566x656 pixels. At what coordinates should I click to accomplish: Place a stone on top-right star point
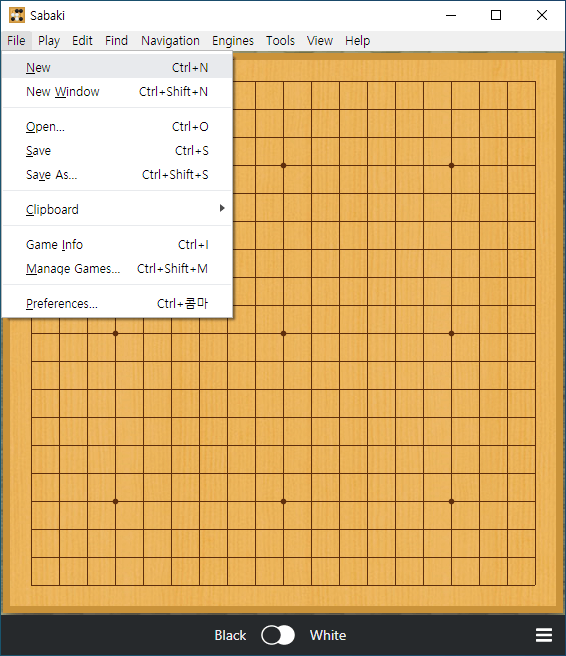pos(451,165)
